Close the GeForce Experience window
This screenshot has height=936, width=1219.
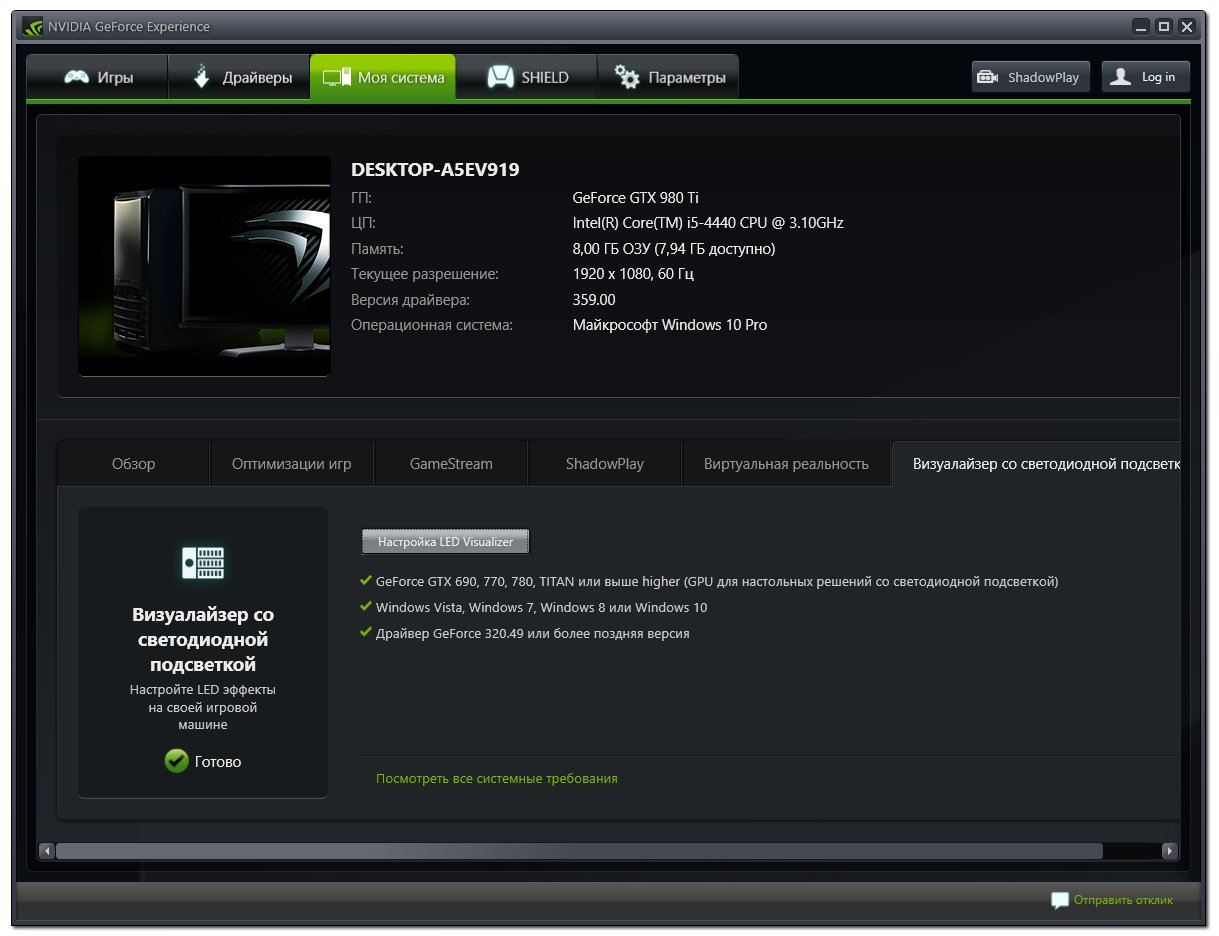pos(1187,27)
